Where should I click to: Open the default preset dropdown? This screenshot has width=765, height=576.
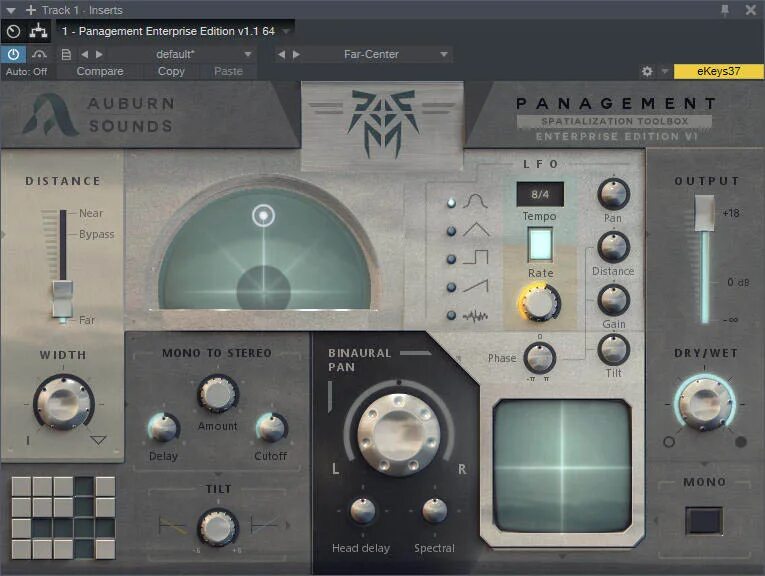[247, 54]
